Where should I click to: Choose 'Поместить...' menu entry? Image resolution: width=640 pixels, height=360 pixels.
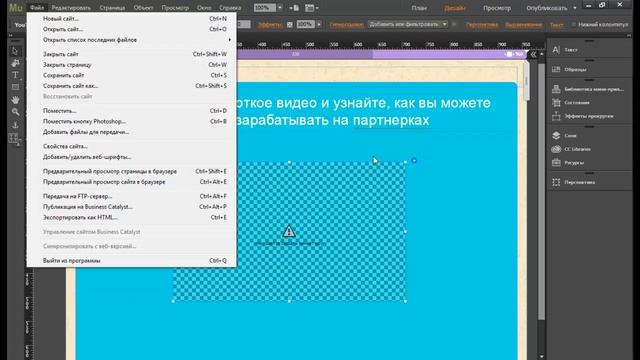131,111
